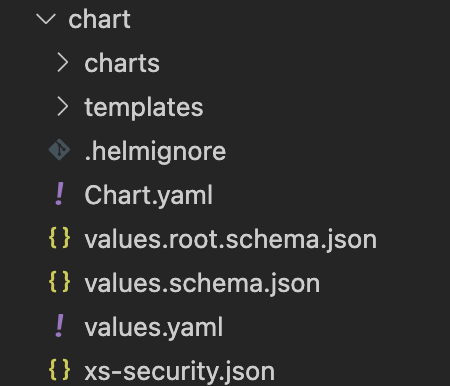Click empty space right of Chart.yaml row

click(x=330, y=195)
